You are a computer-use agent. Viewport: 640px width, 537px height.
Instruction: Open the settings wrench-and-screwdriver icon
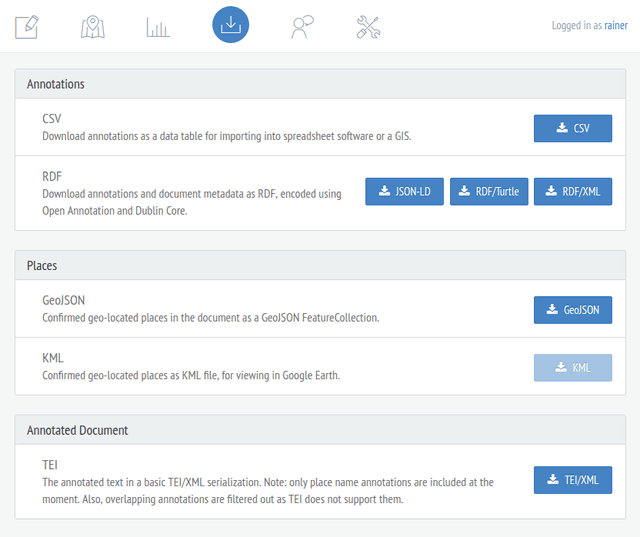[368, 27]
